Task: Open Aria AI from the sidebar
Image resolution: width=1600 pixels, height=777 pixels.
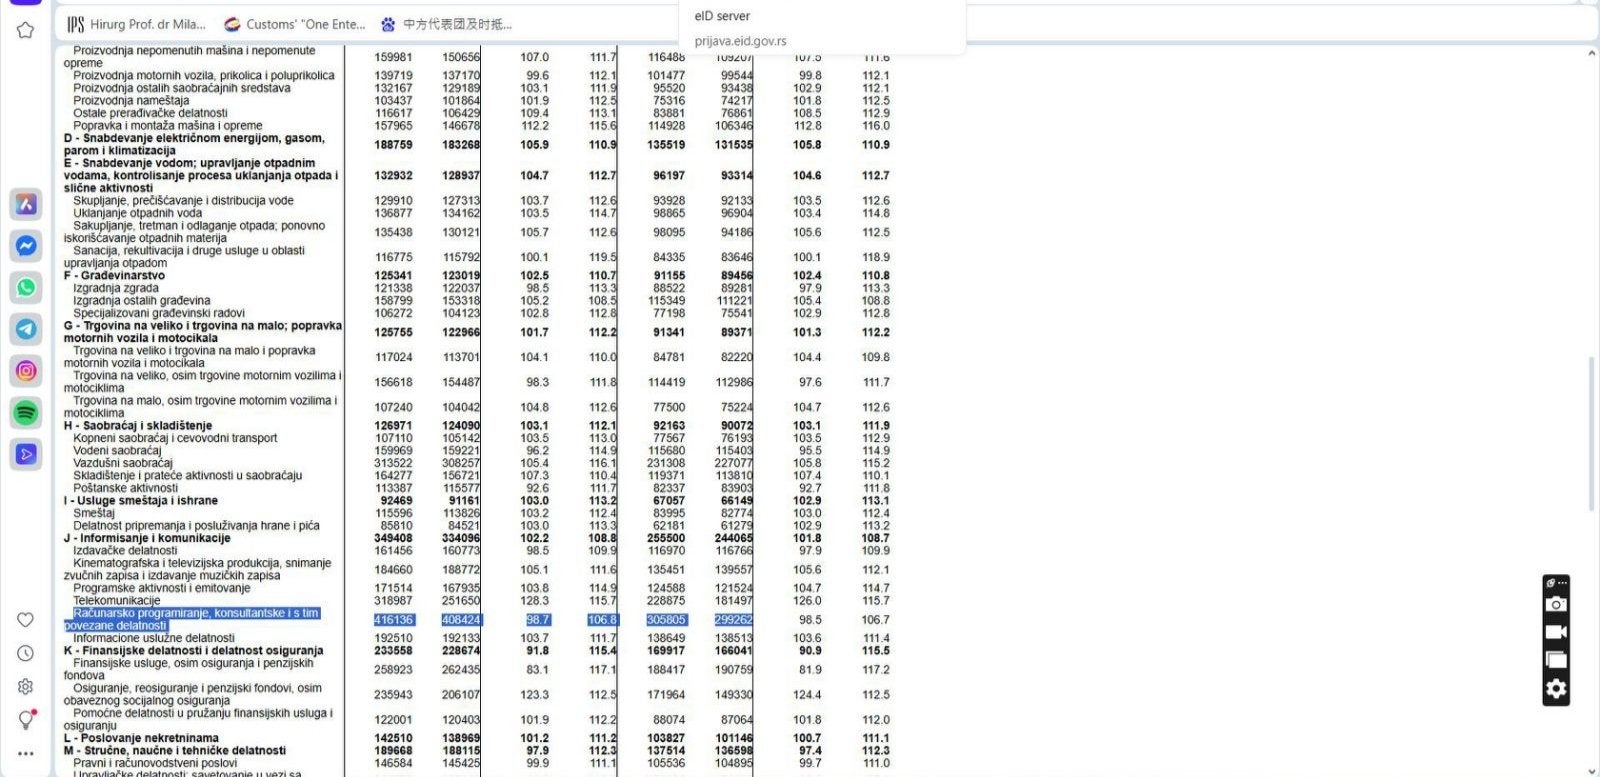Action: pos(26,204)
